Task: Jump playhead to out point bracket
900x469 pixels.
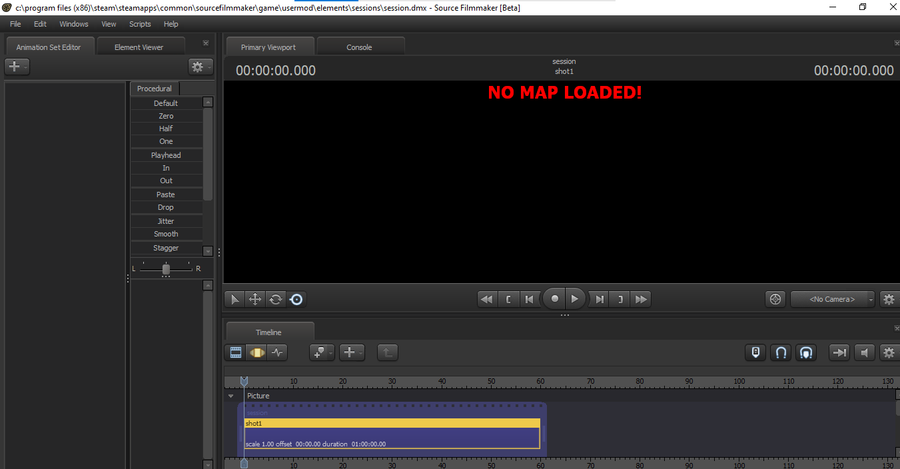Action: coord(620,299)
